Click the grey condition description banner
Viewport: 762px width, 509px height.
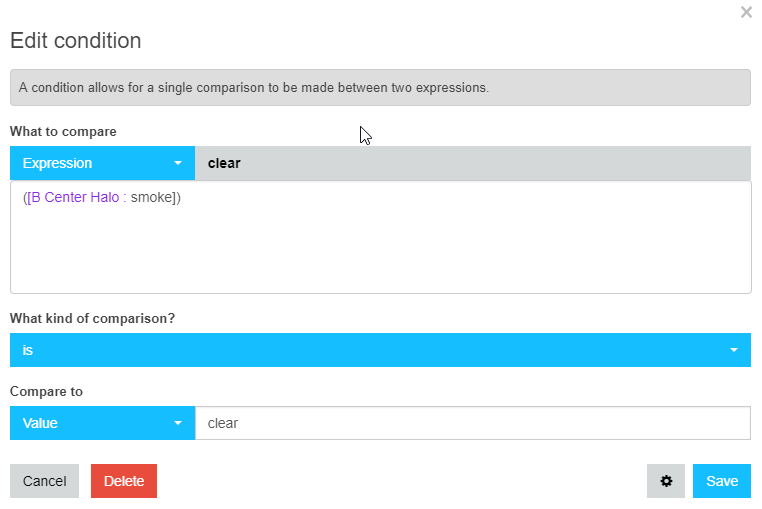click(381, 88)
